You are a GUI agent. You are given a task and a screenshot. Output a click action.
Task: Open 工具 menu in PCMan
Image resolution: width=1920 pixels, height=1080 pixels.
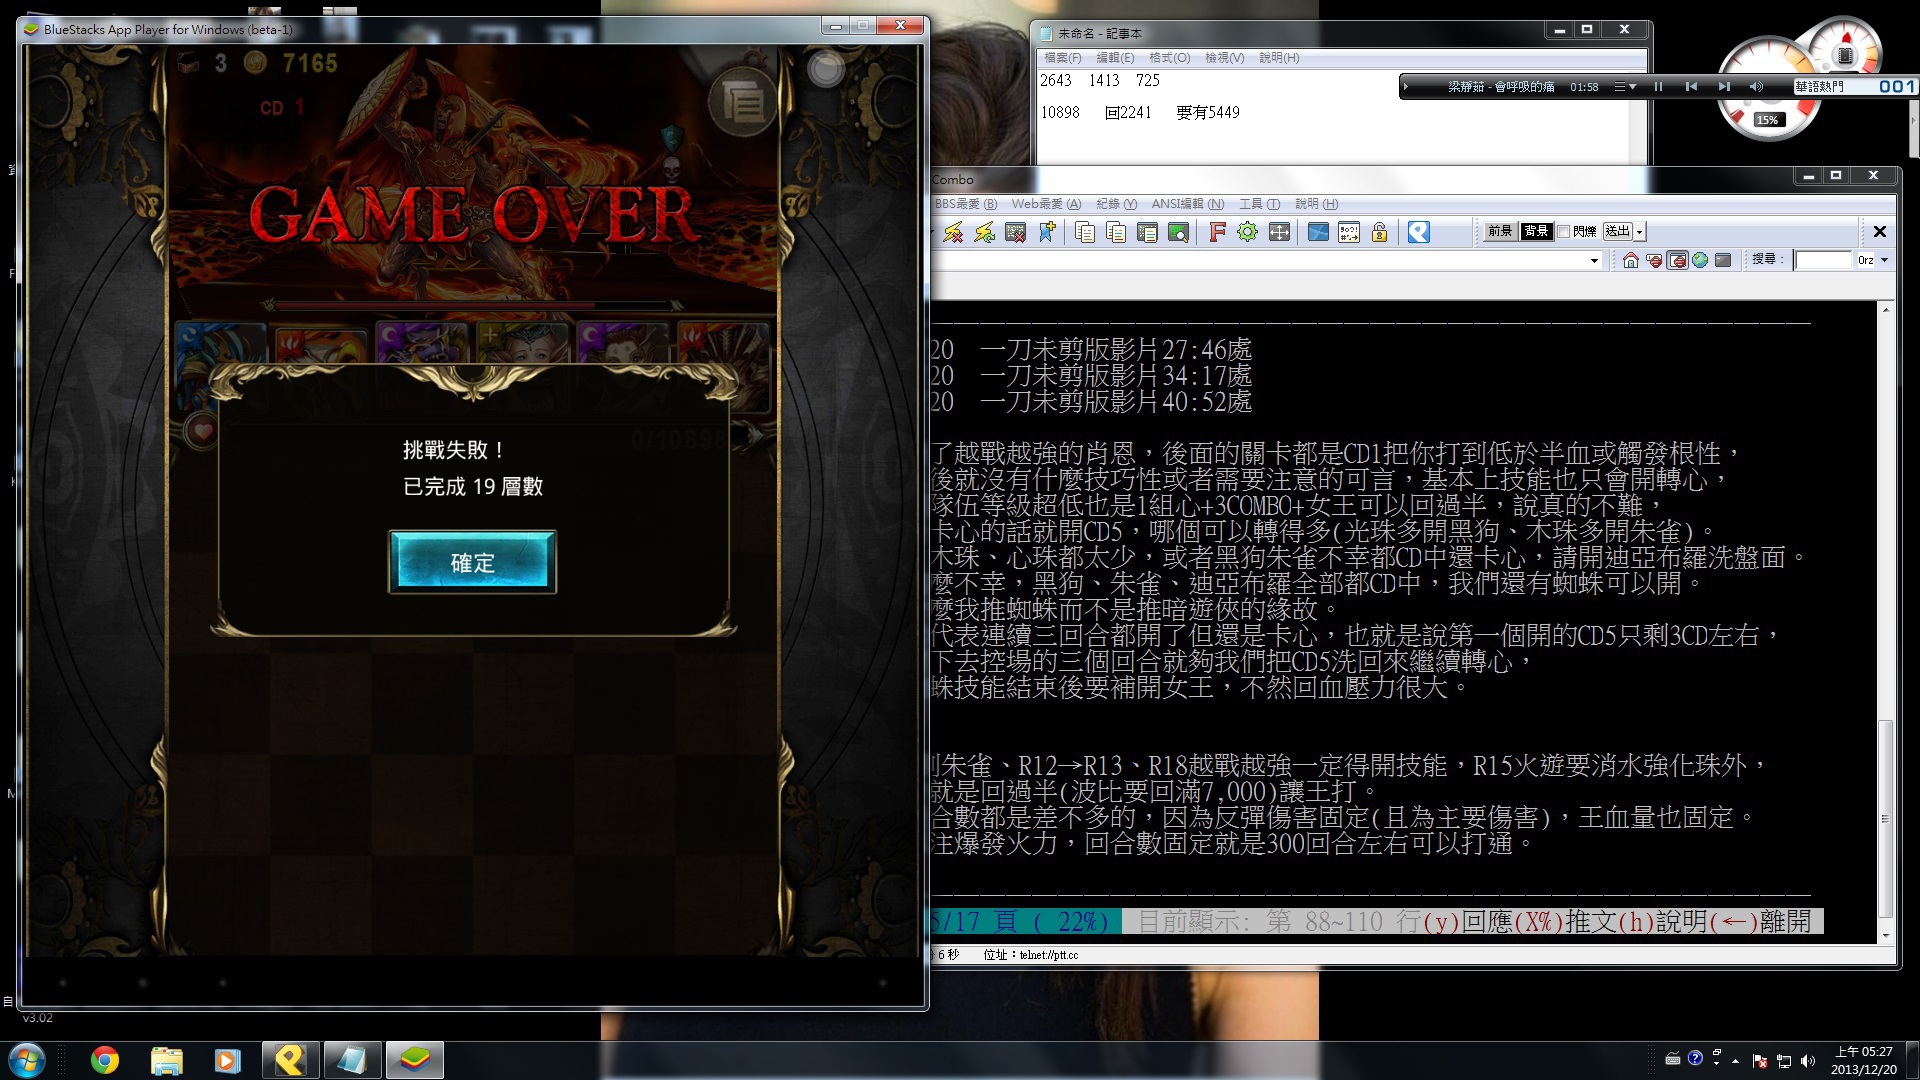1259,204
